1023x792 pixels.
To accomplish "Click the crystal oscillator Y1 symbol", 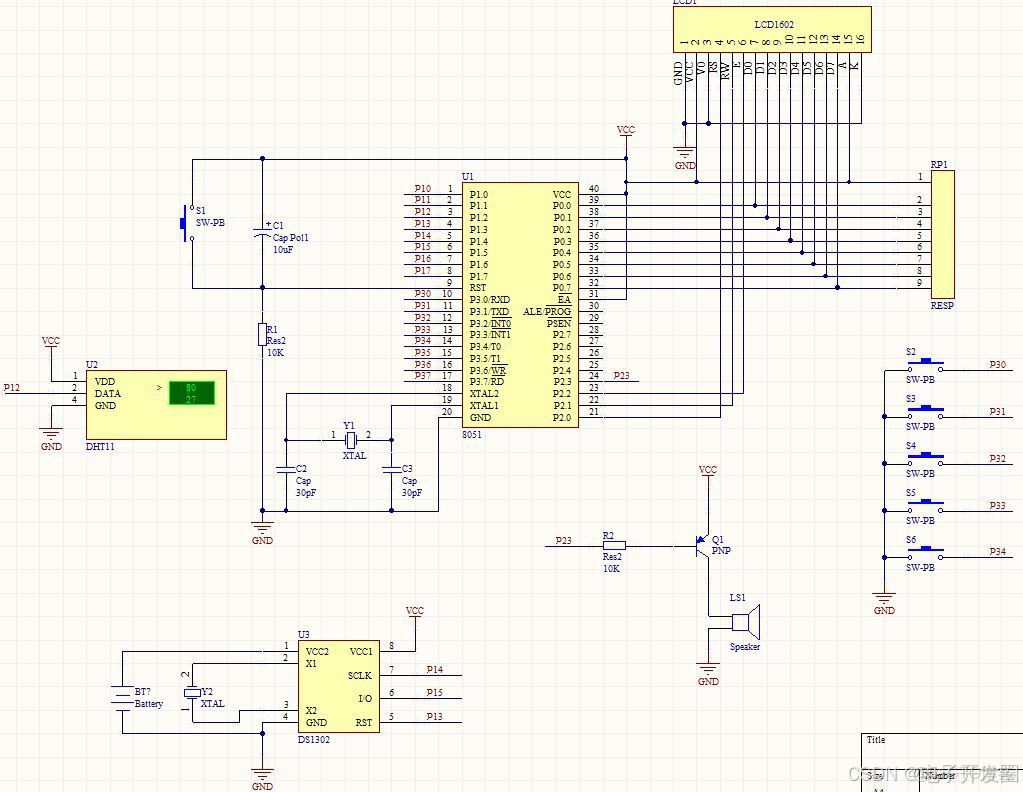I will point(351,440).
